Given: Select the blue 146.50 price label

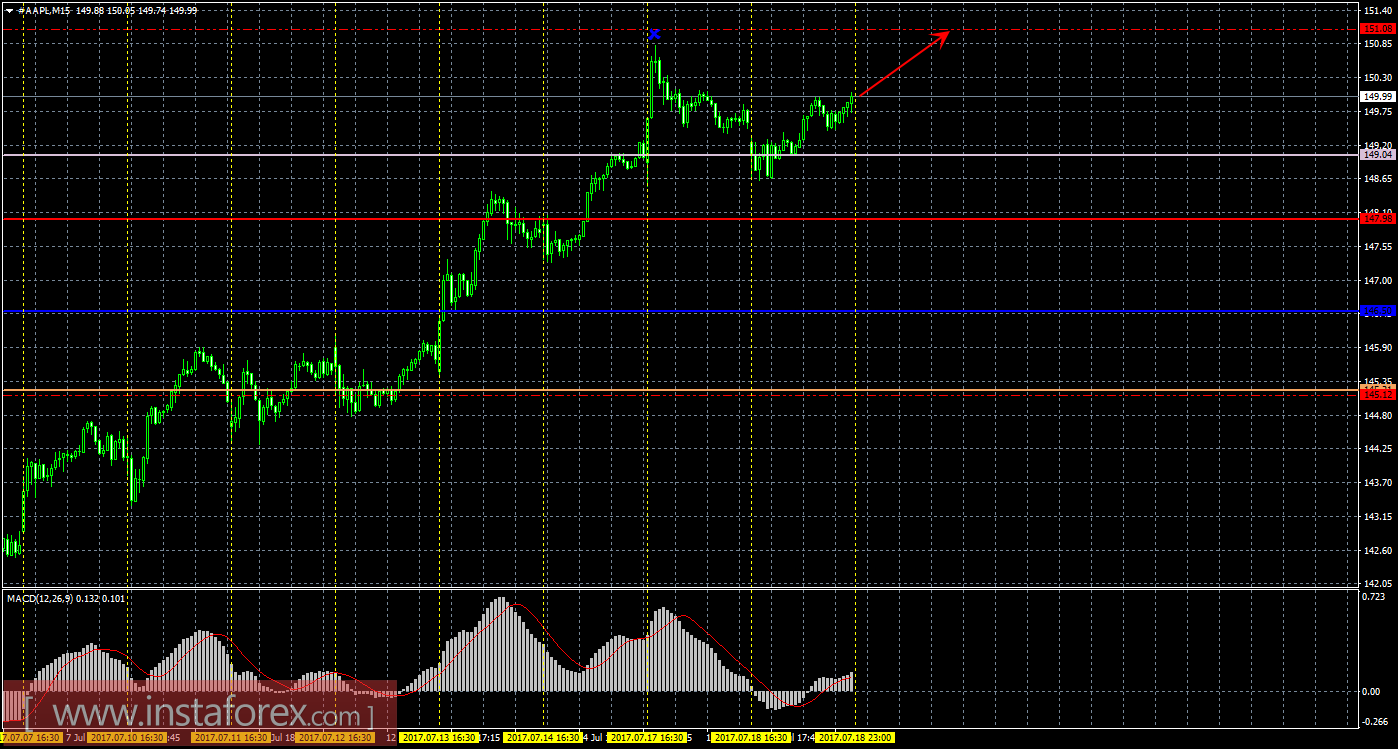Looking at the screenshot, I should coord(1378,311).
